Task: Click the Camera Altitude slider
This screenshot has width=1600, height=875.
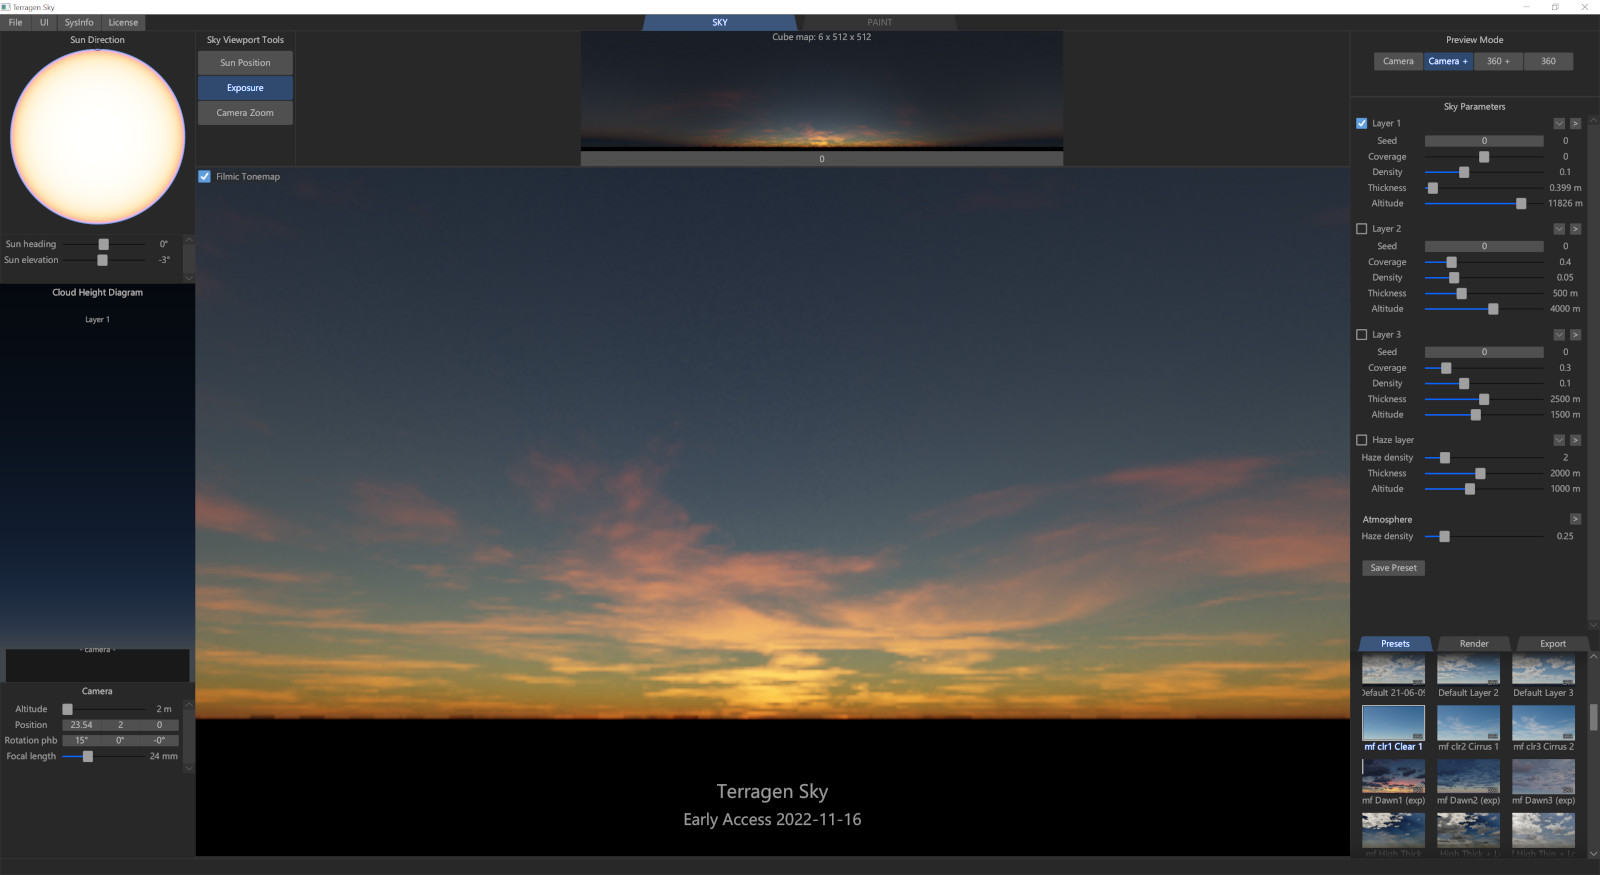Action: click(x=104, y=709)
